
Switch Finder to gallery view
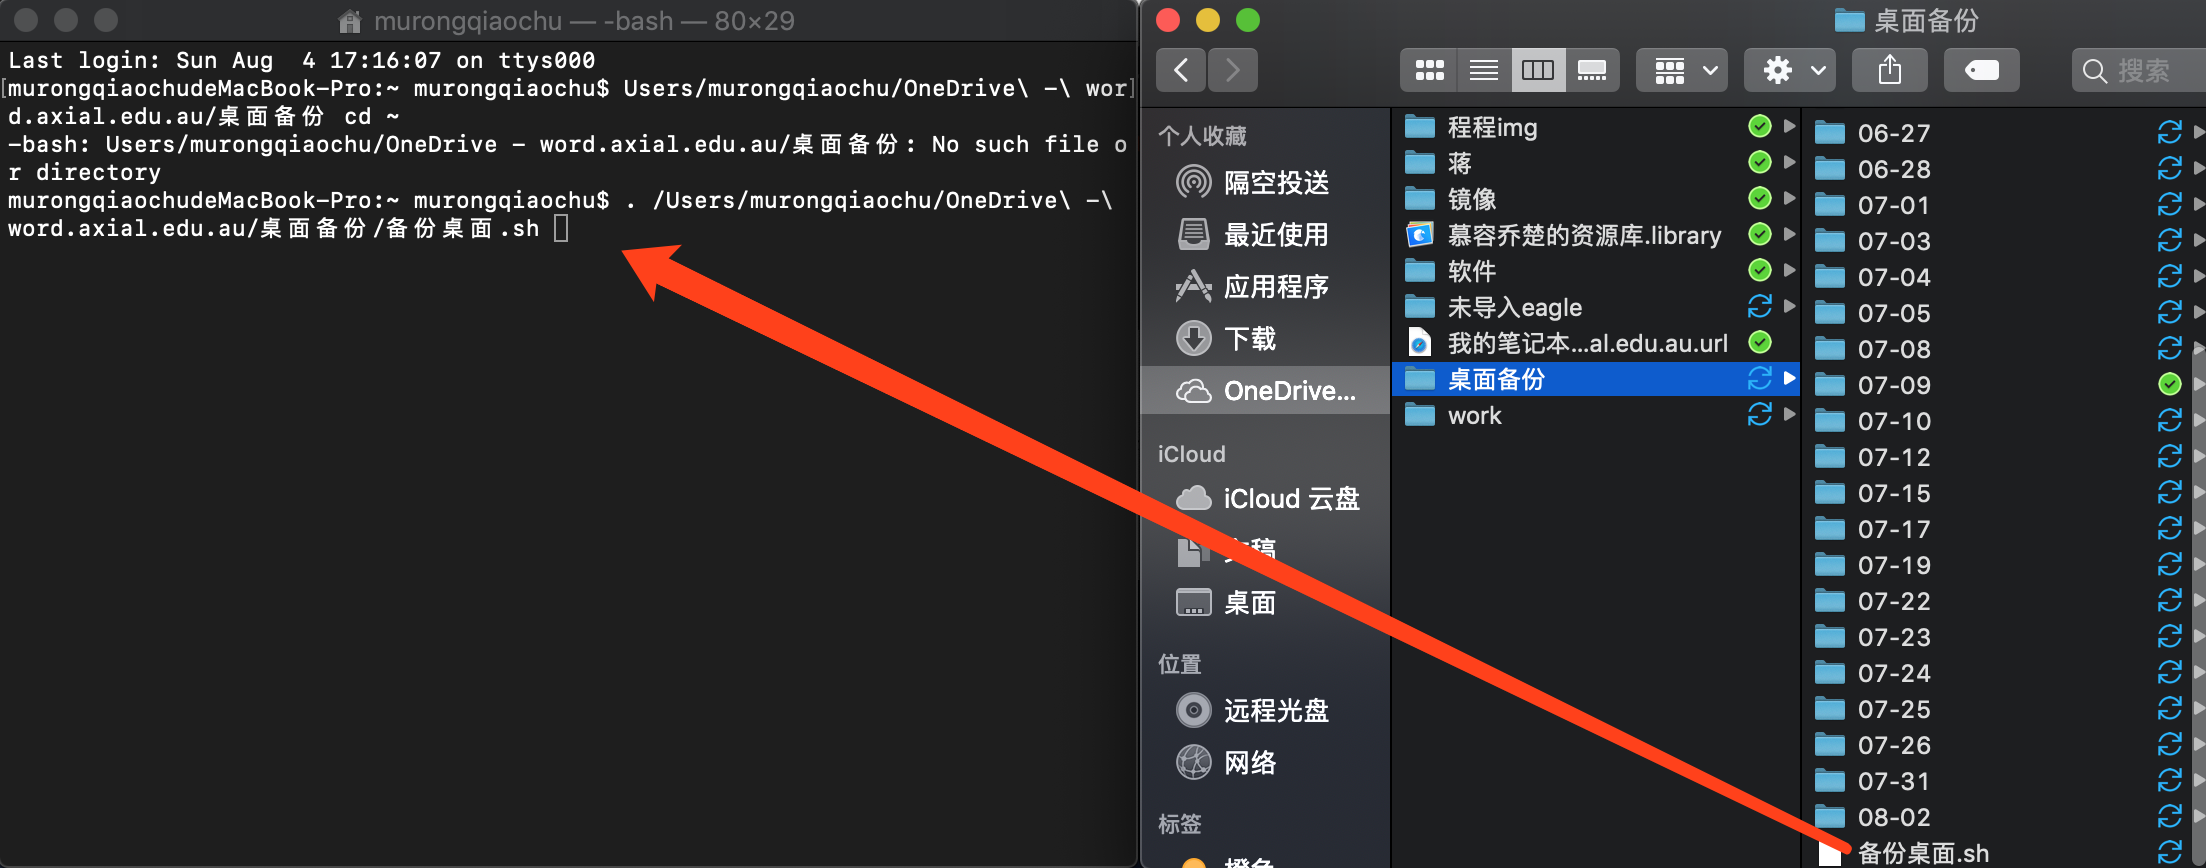coord(1591,70)
